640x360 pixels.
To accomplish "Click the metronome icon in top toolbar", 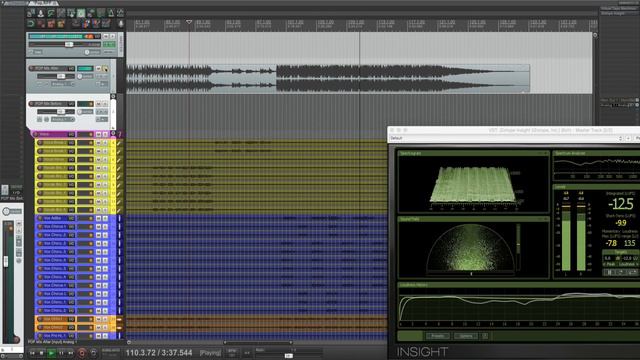I will [111, 13].
